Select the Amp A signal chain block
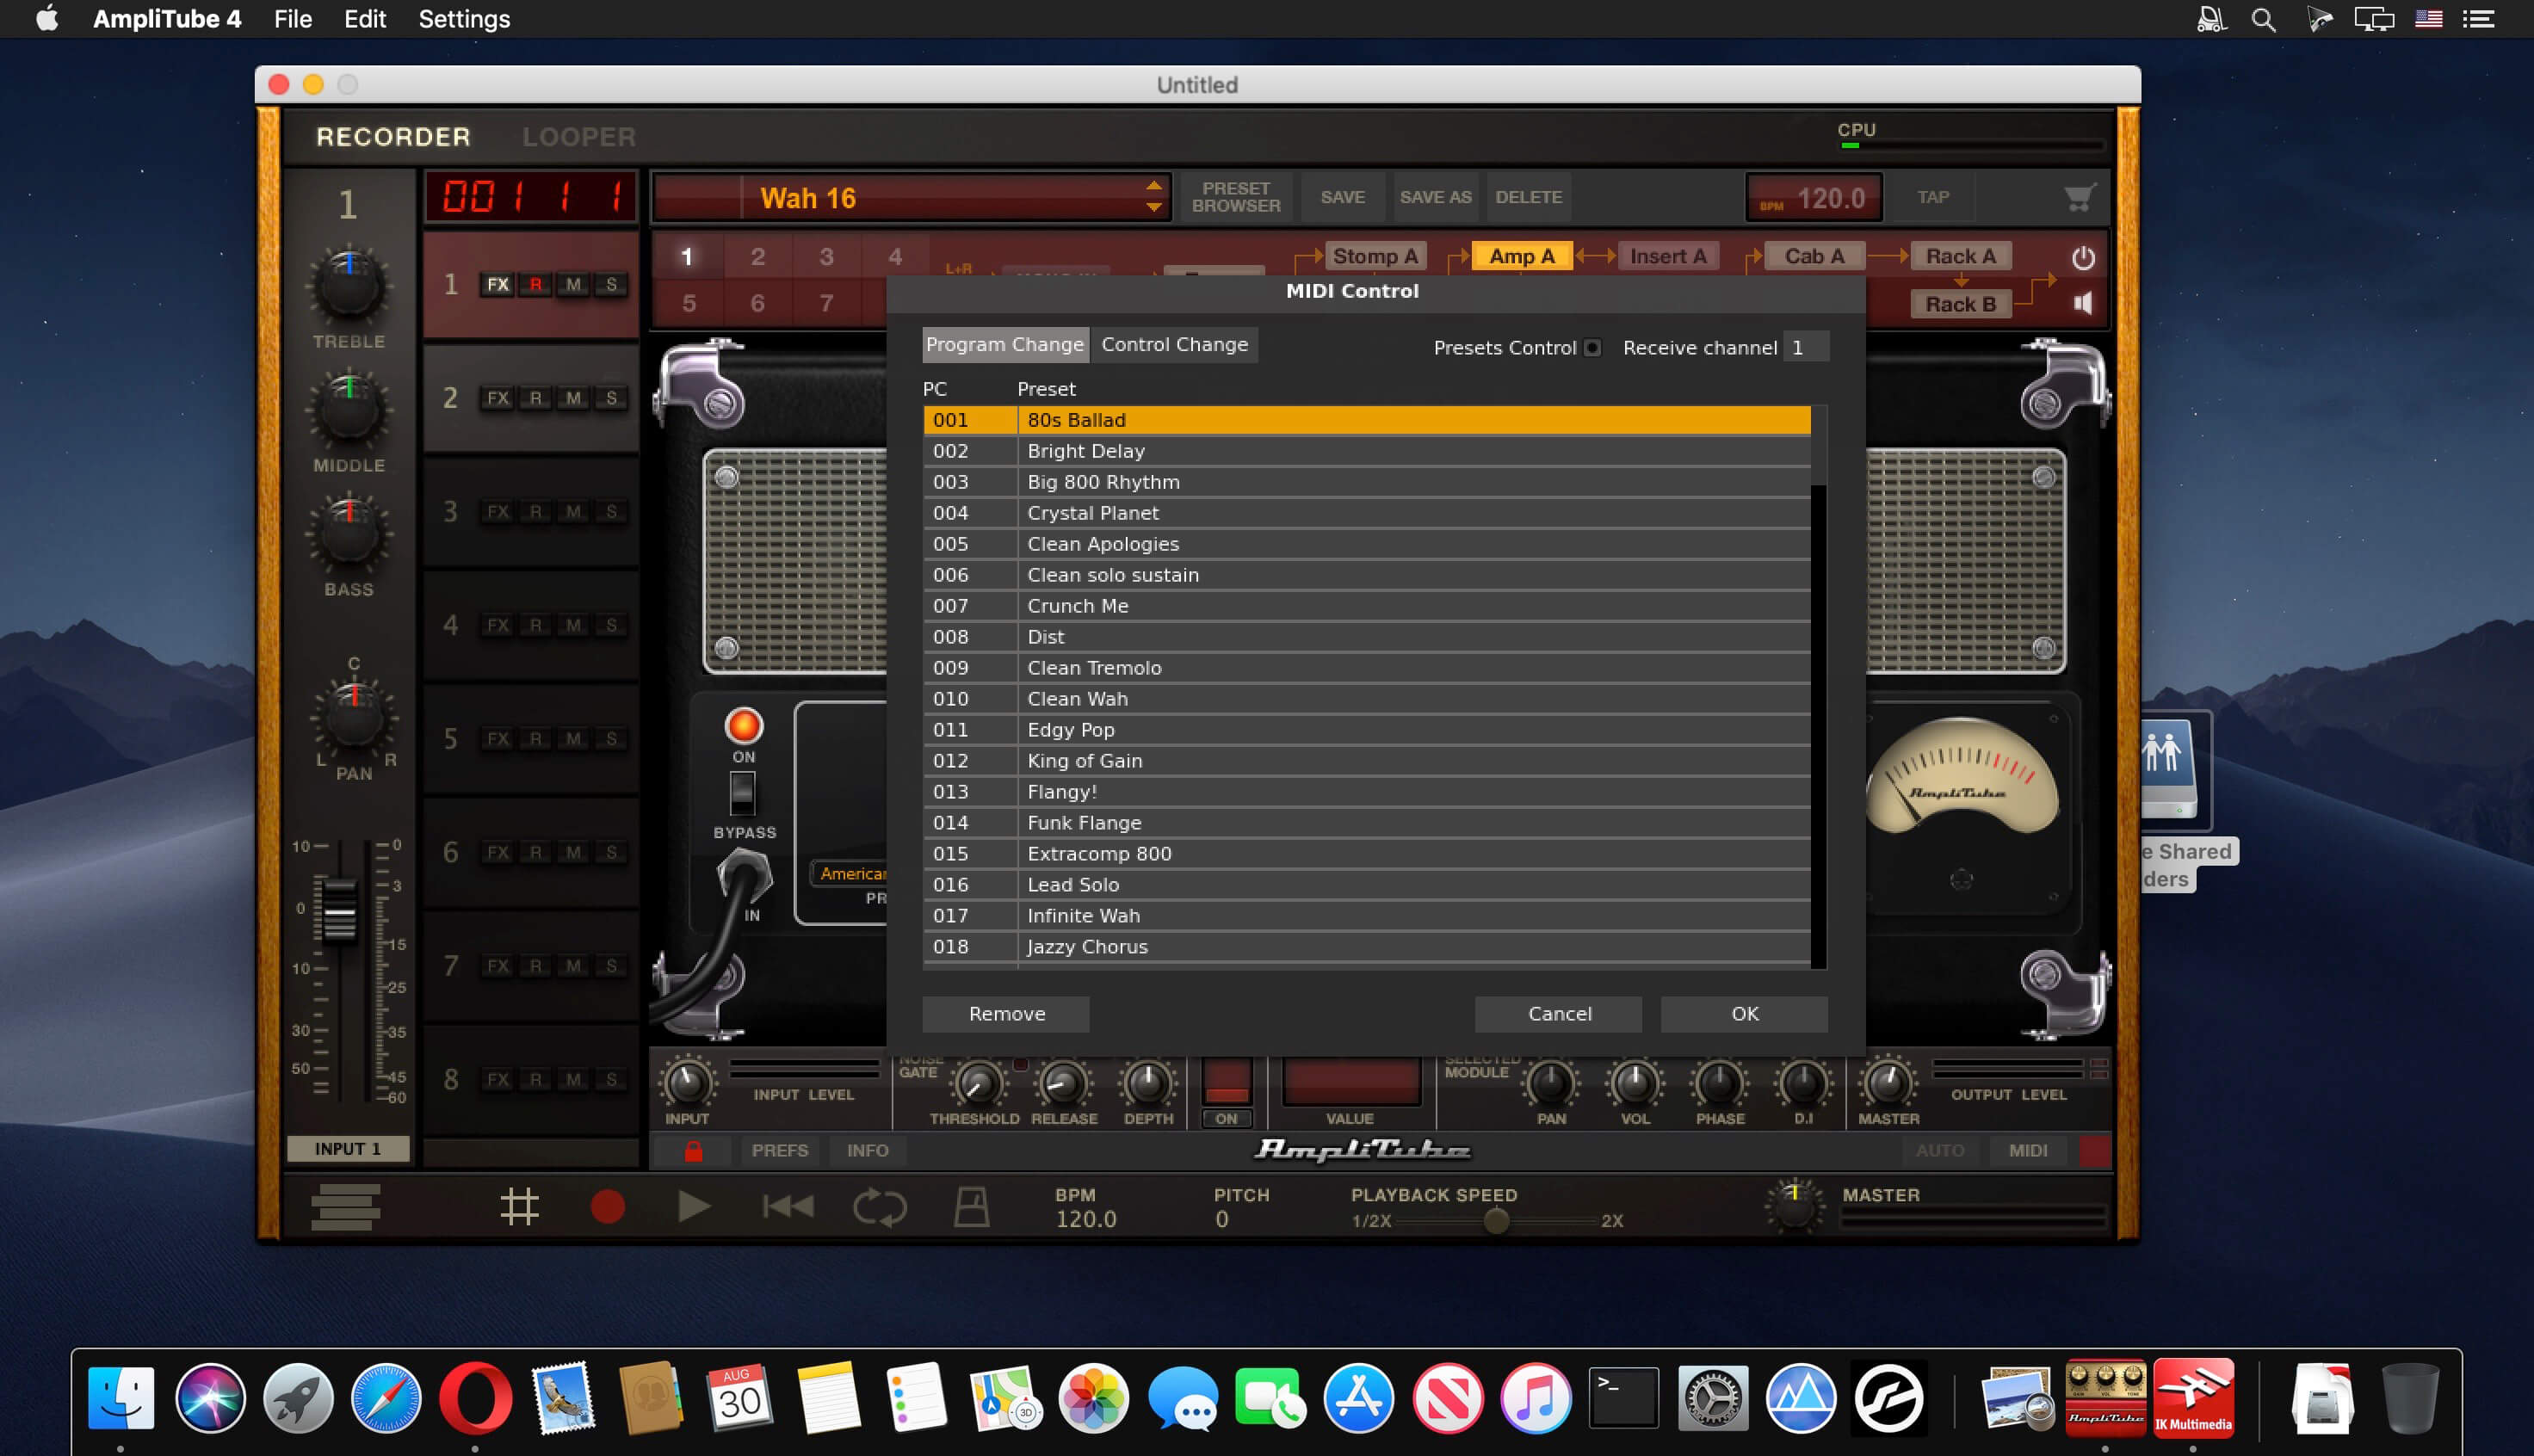The width and height of the screenshot is (2534, 1456). pyautogui.click(x=1521, y=256)
